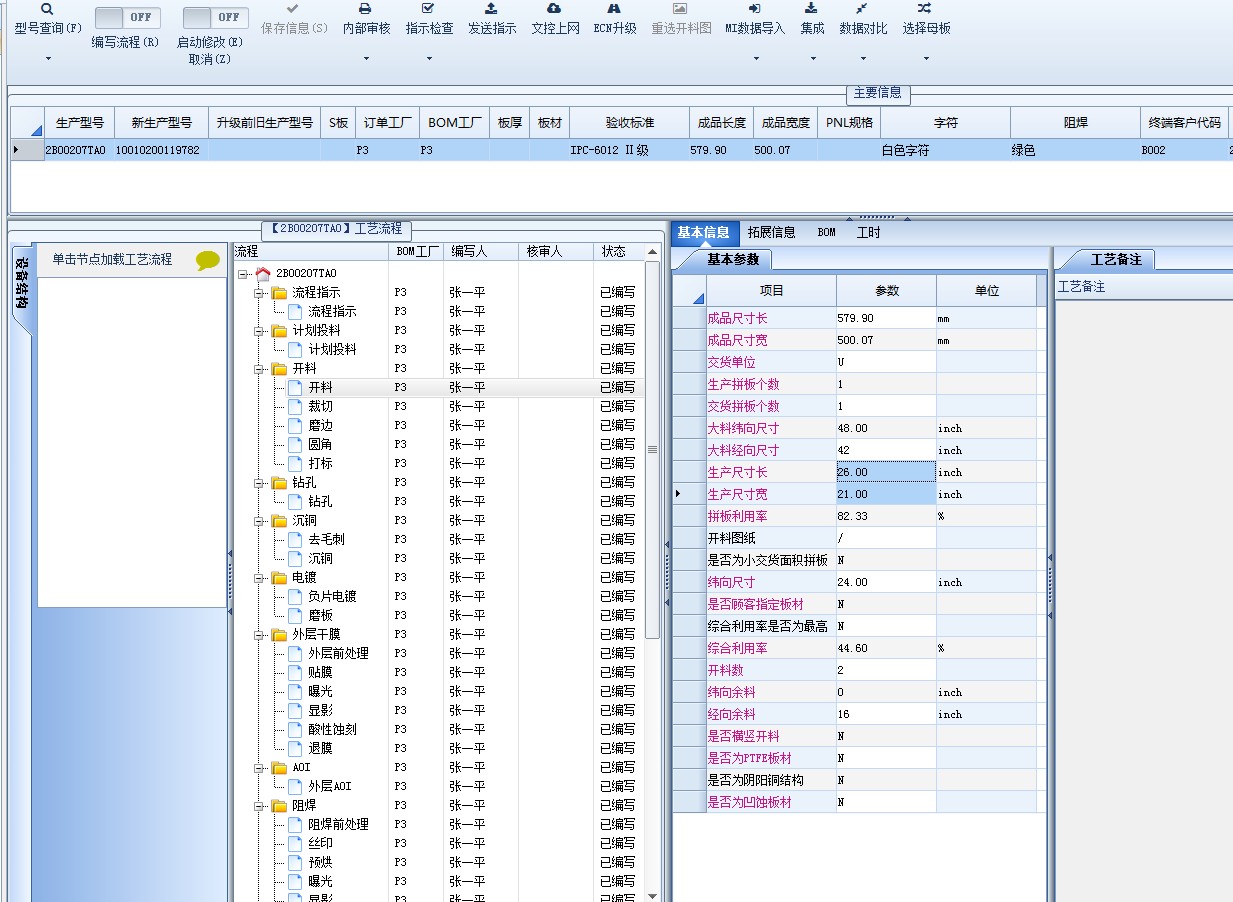The height and width of the screenshot is (902, 1233).
Task: Click the 发送指示 upload icon
Action: 491,8
